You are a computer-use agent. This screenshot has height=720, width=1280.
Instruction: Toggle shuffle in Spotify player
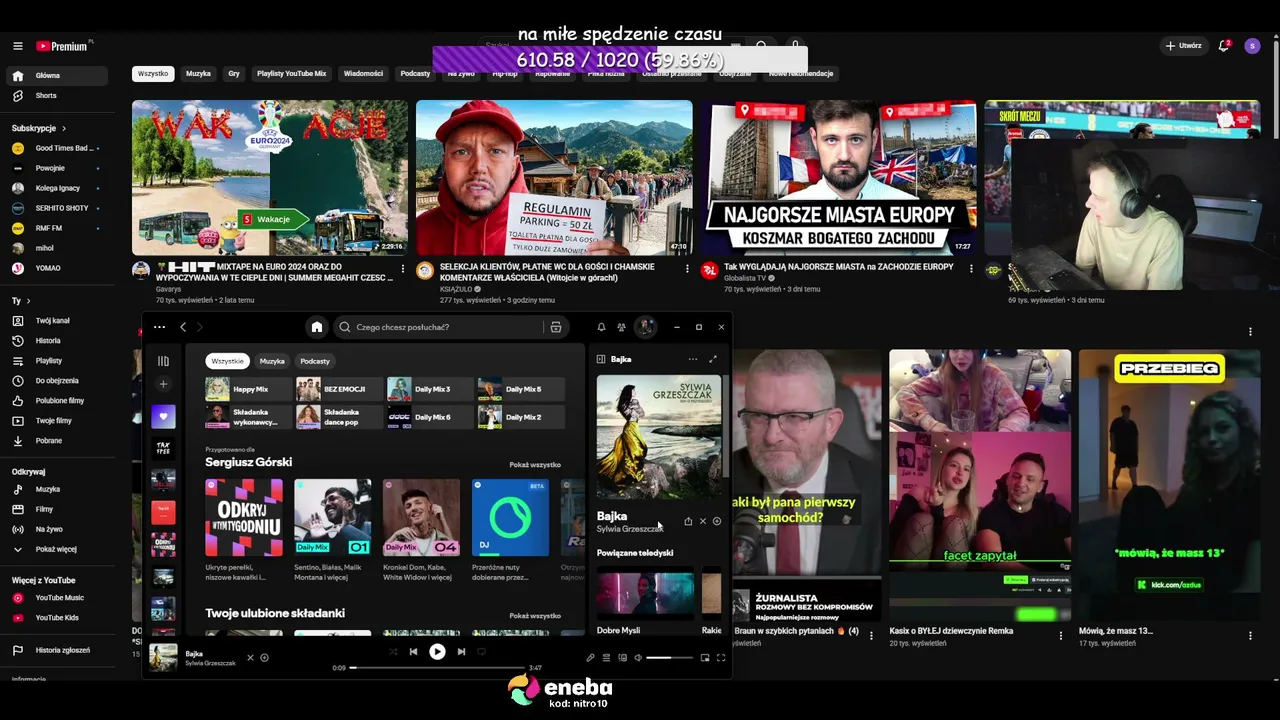click(393, 652)
